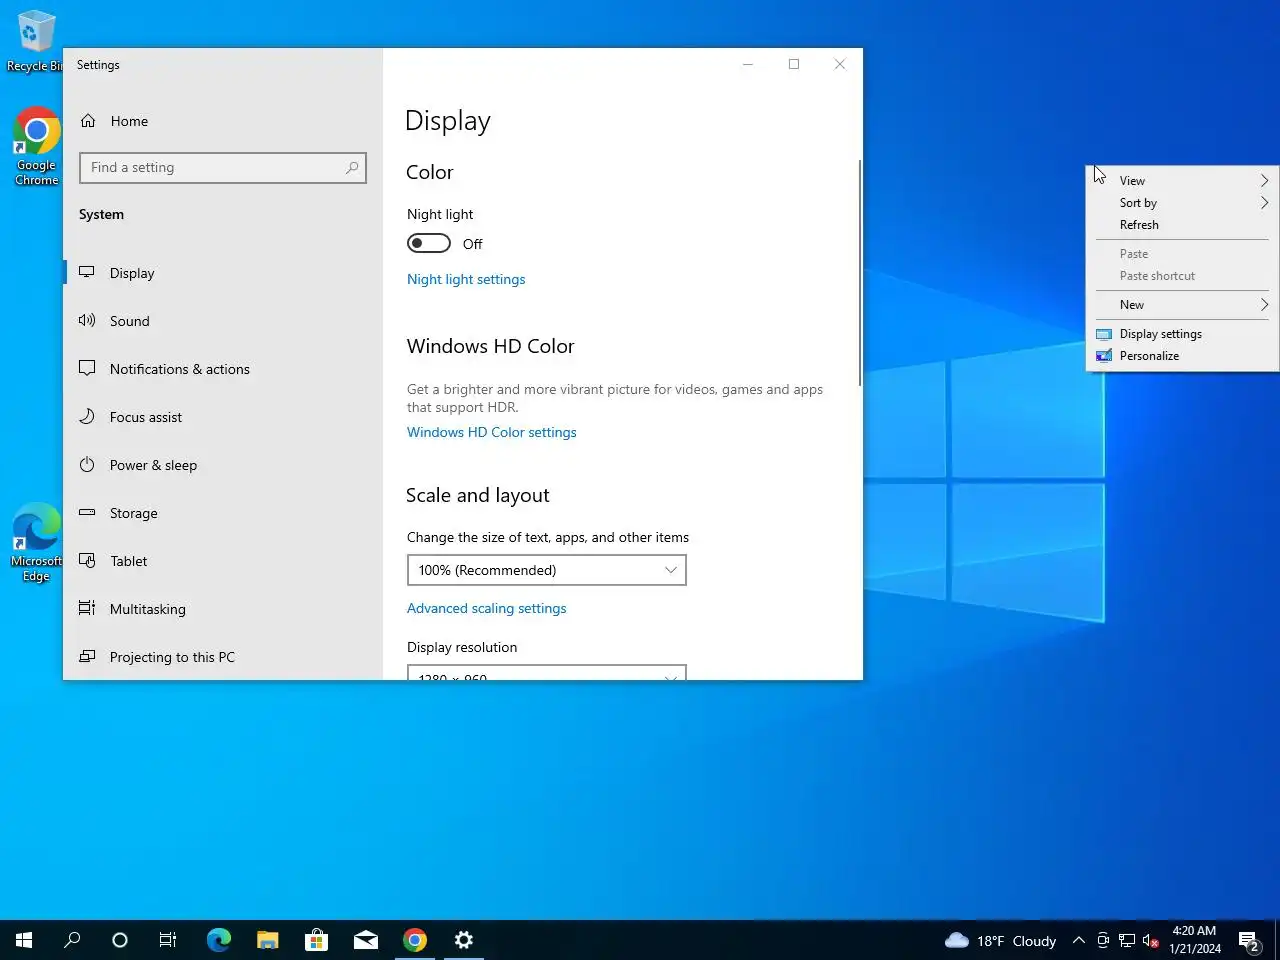Click the Settings gear on taskbar
This screenshot has width=1280, height=960.
[463, 940]
